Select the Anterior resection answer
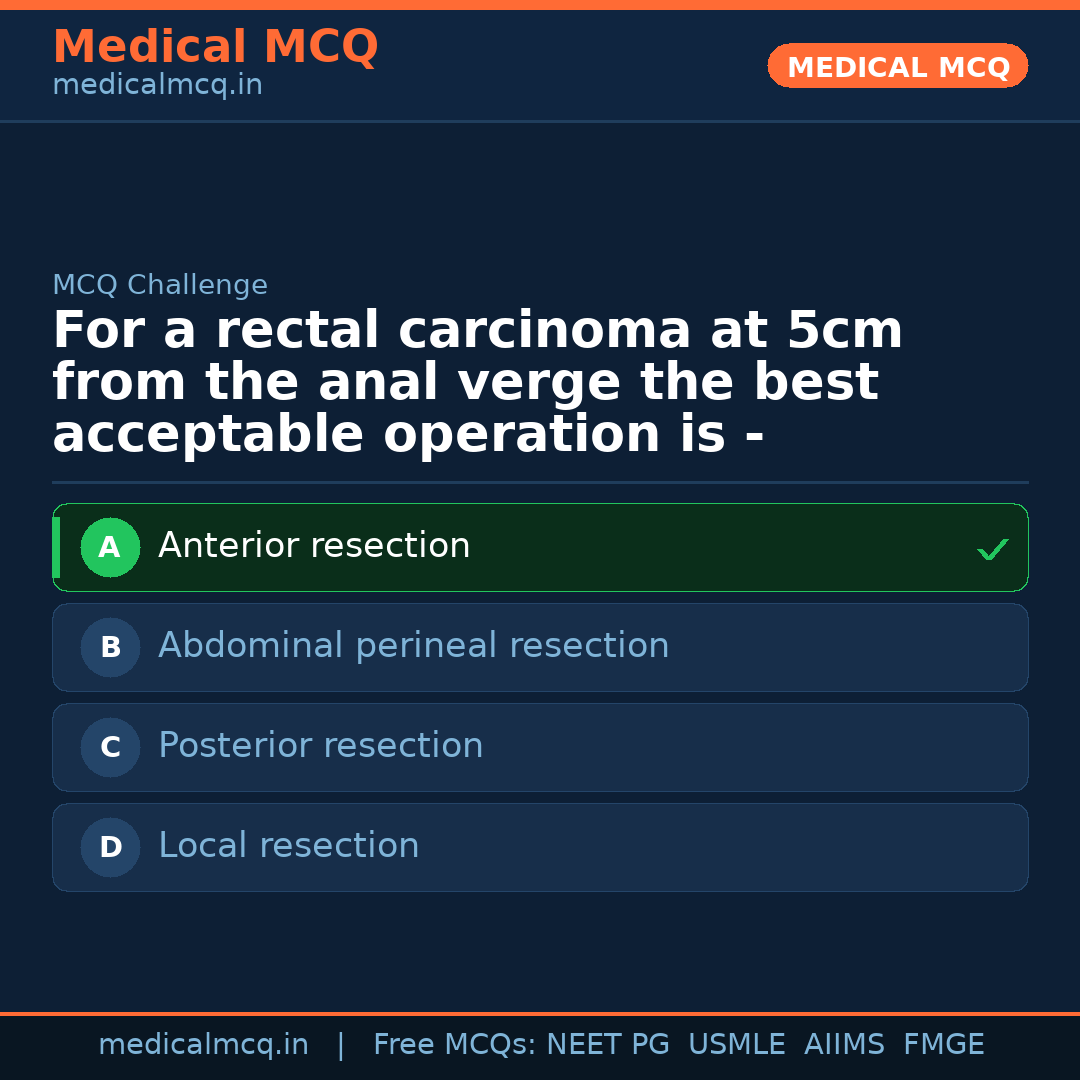 pos(540,547)
